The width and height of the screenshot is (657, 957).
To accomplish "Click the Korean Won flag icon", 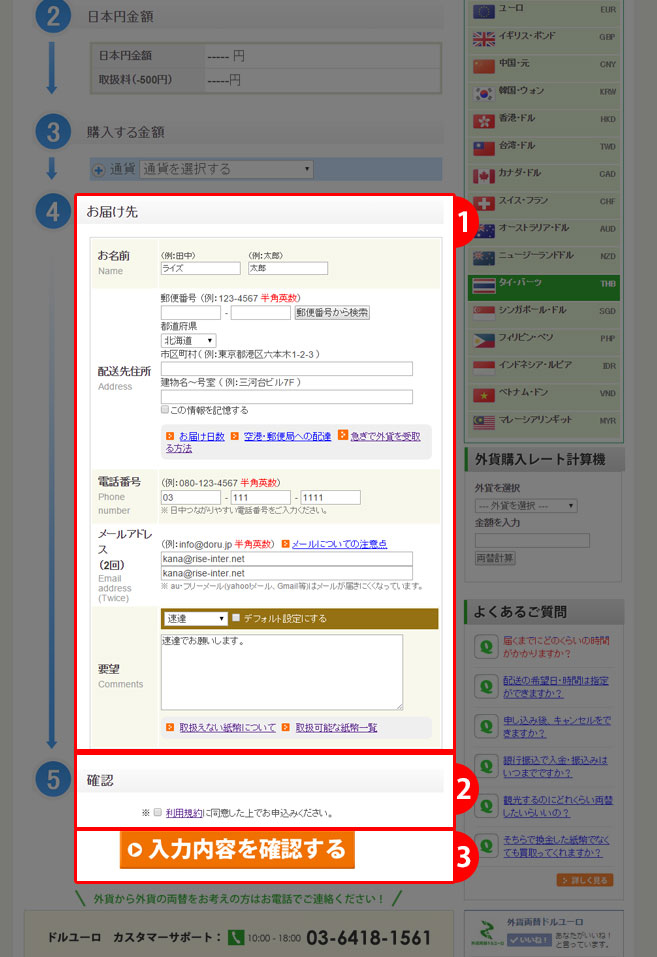I will tap(484, 92).
